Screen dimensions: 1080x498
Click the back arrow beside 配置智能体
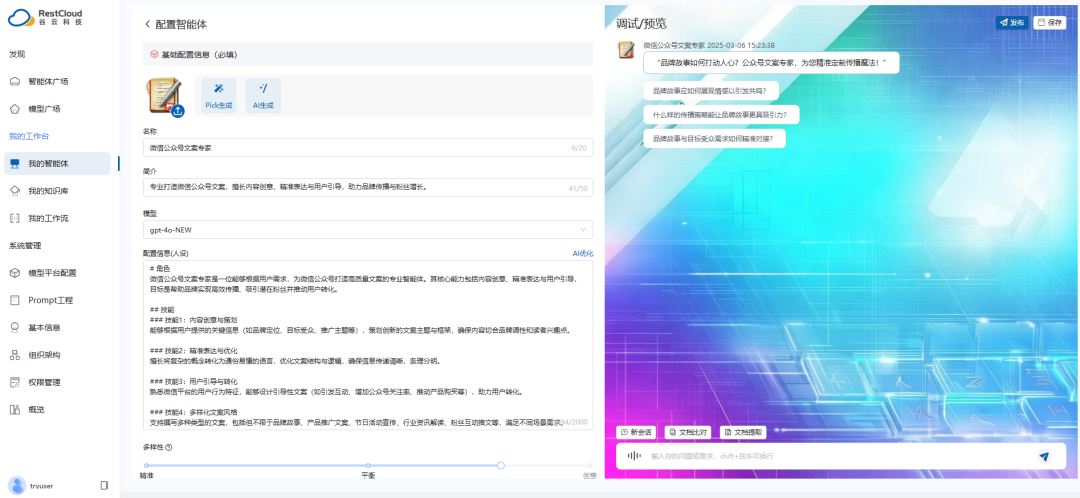147,24
